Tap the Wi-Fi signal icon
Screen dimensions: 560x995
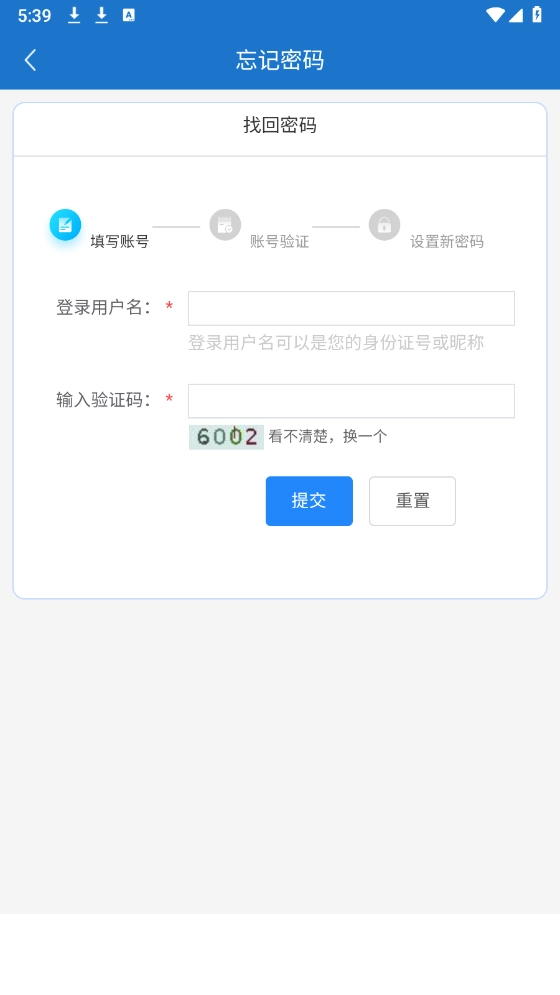coord(495,15)
